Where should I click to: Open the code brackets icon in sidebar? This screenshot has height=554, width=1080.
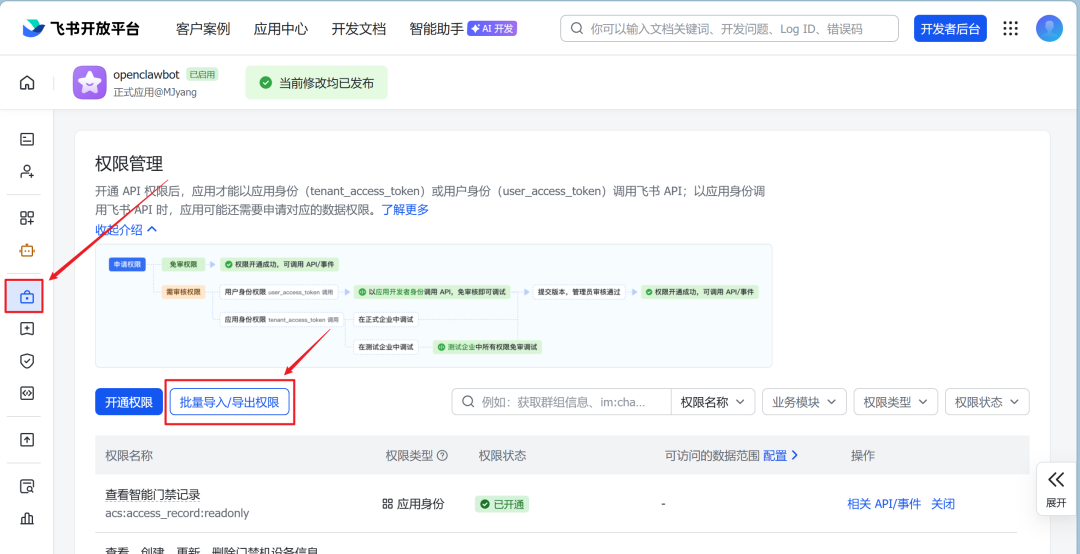tap(27, 393)
